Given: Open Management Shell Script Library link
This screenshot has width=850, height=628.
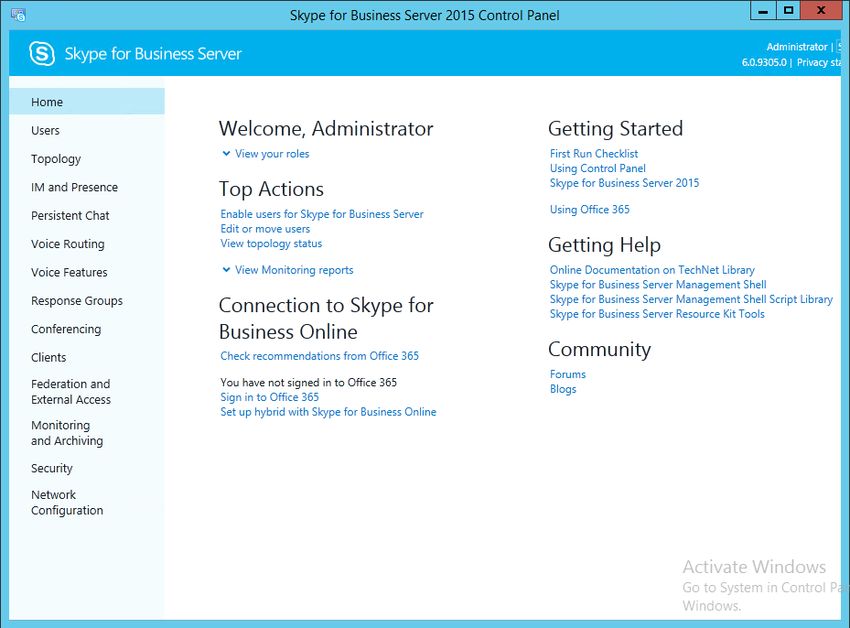Looking at the screenshot, I should [x=691, y=299].
